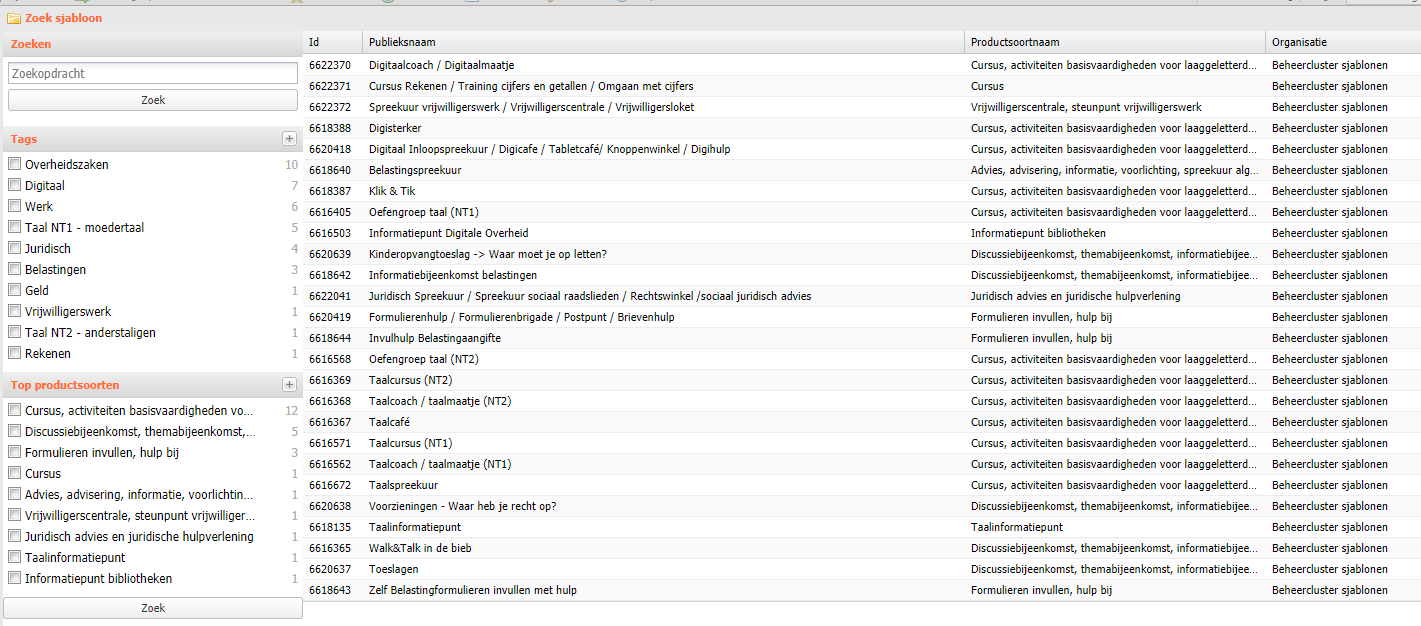Select Formulierenhulp / Formulierenbrigade row
Screen dimensions: 1421x626
[x=862, y=317]
